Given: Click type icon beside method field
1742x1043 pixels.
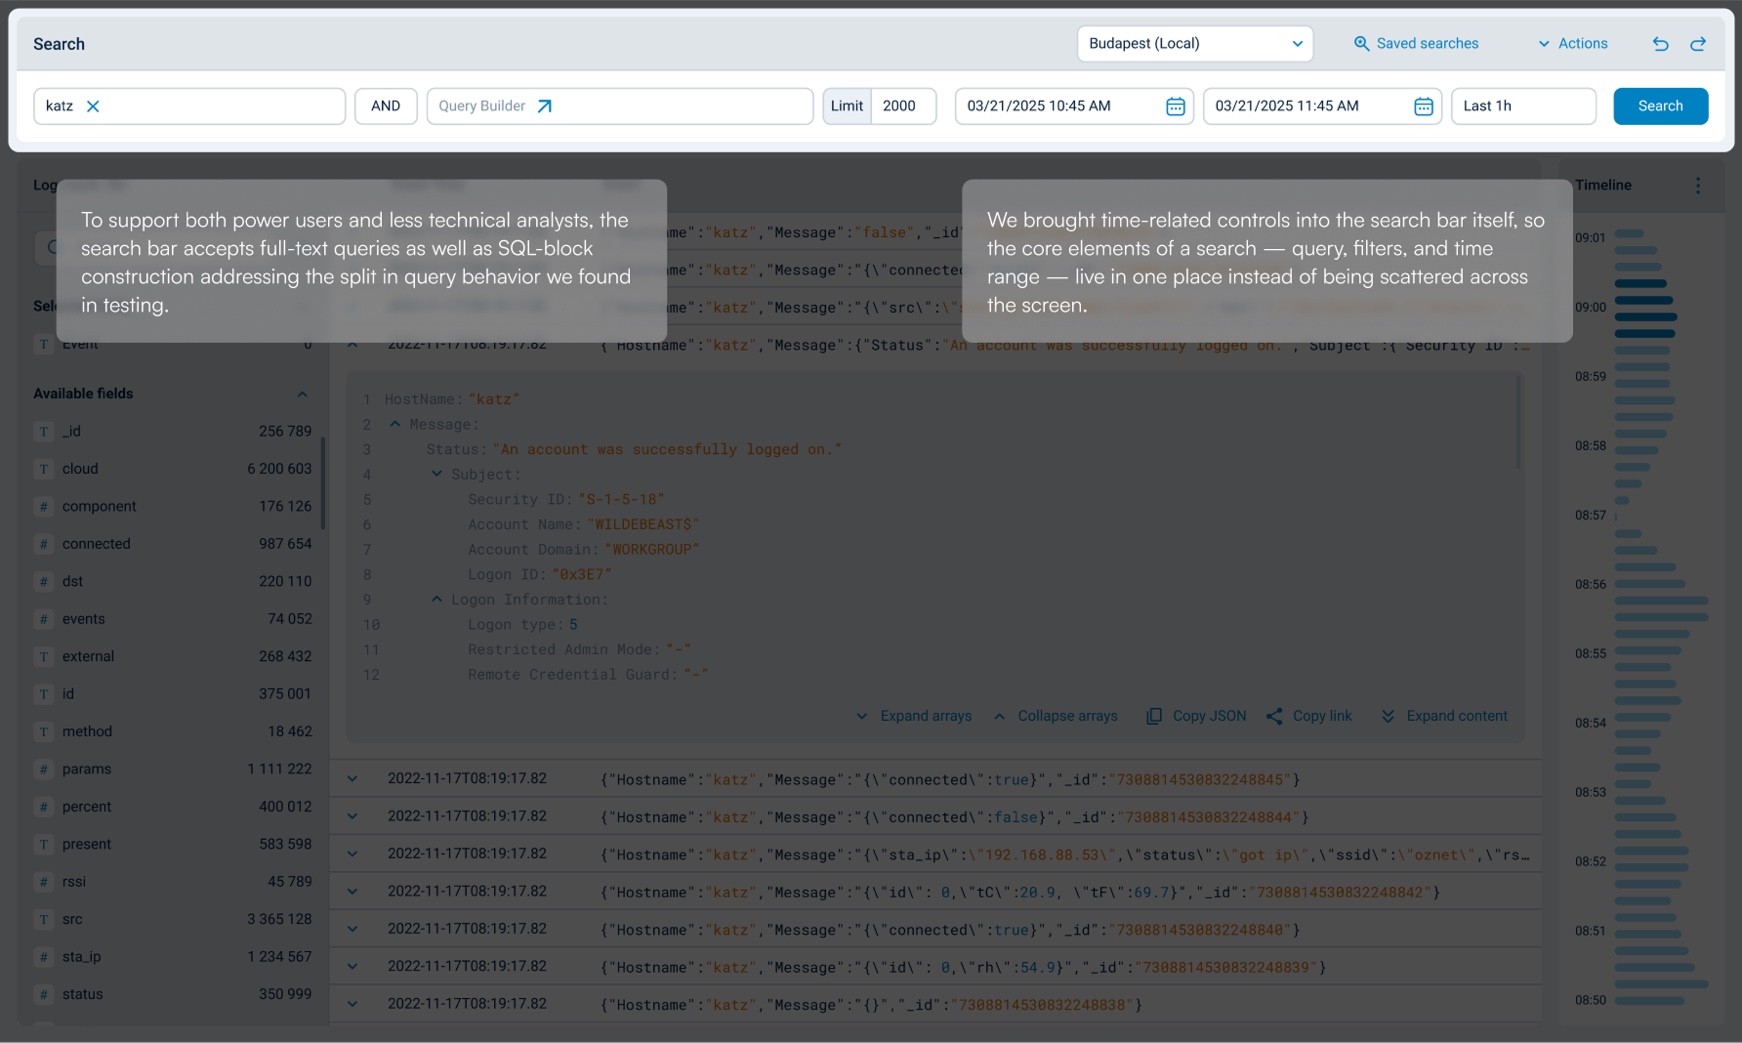Looking at the screenshot, I should [x=44, y=732].
